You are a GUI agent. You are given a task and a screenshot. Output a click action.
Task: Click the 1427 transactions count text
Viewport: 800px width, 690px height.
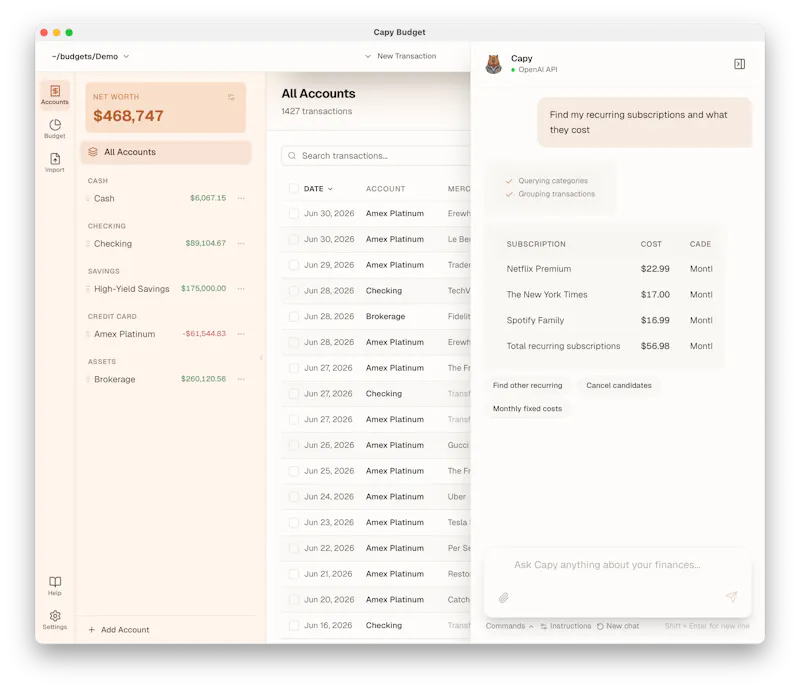[317, 111]
